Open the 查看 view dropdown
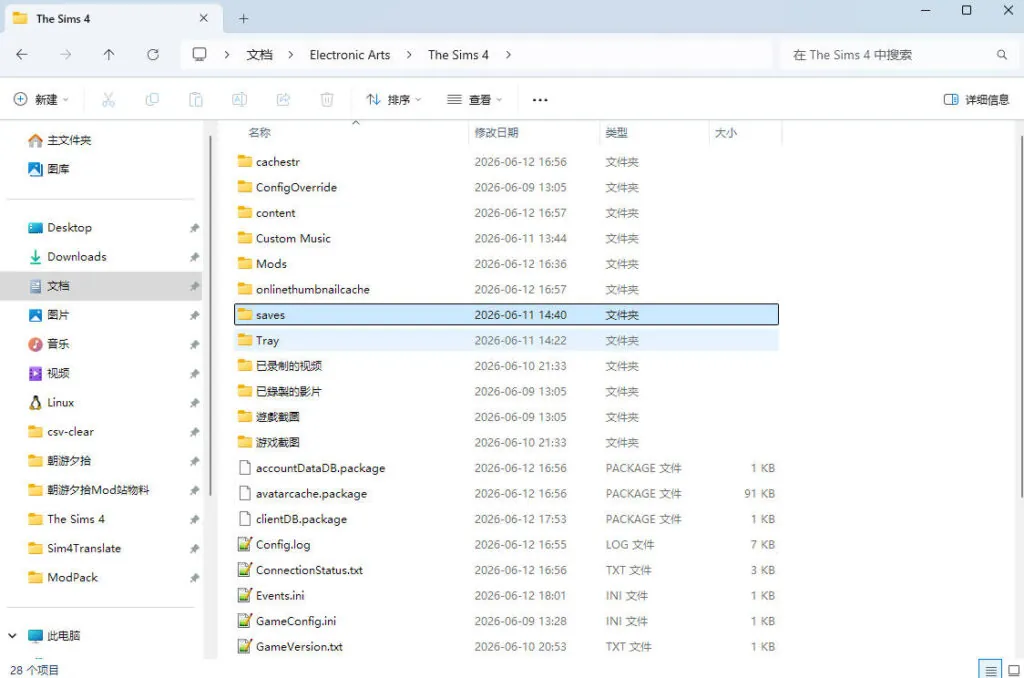Image resolution: width=1024 pixels, height=678 pixels. pos(474,99)
